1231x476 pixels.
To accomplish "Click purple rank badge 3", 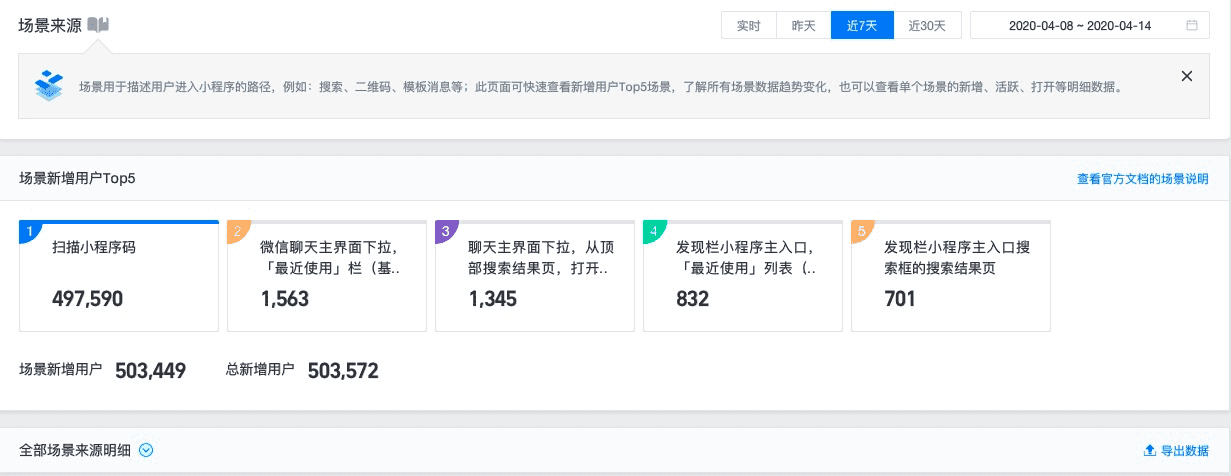I will pyautogui.click(x=444, y=231).
